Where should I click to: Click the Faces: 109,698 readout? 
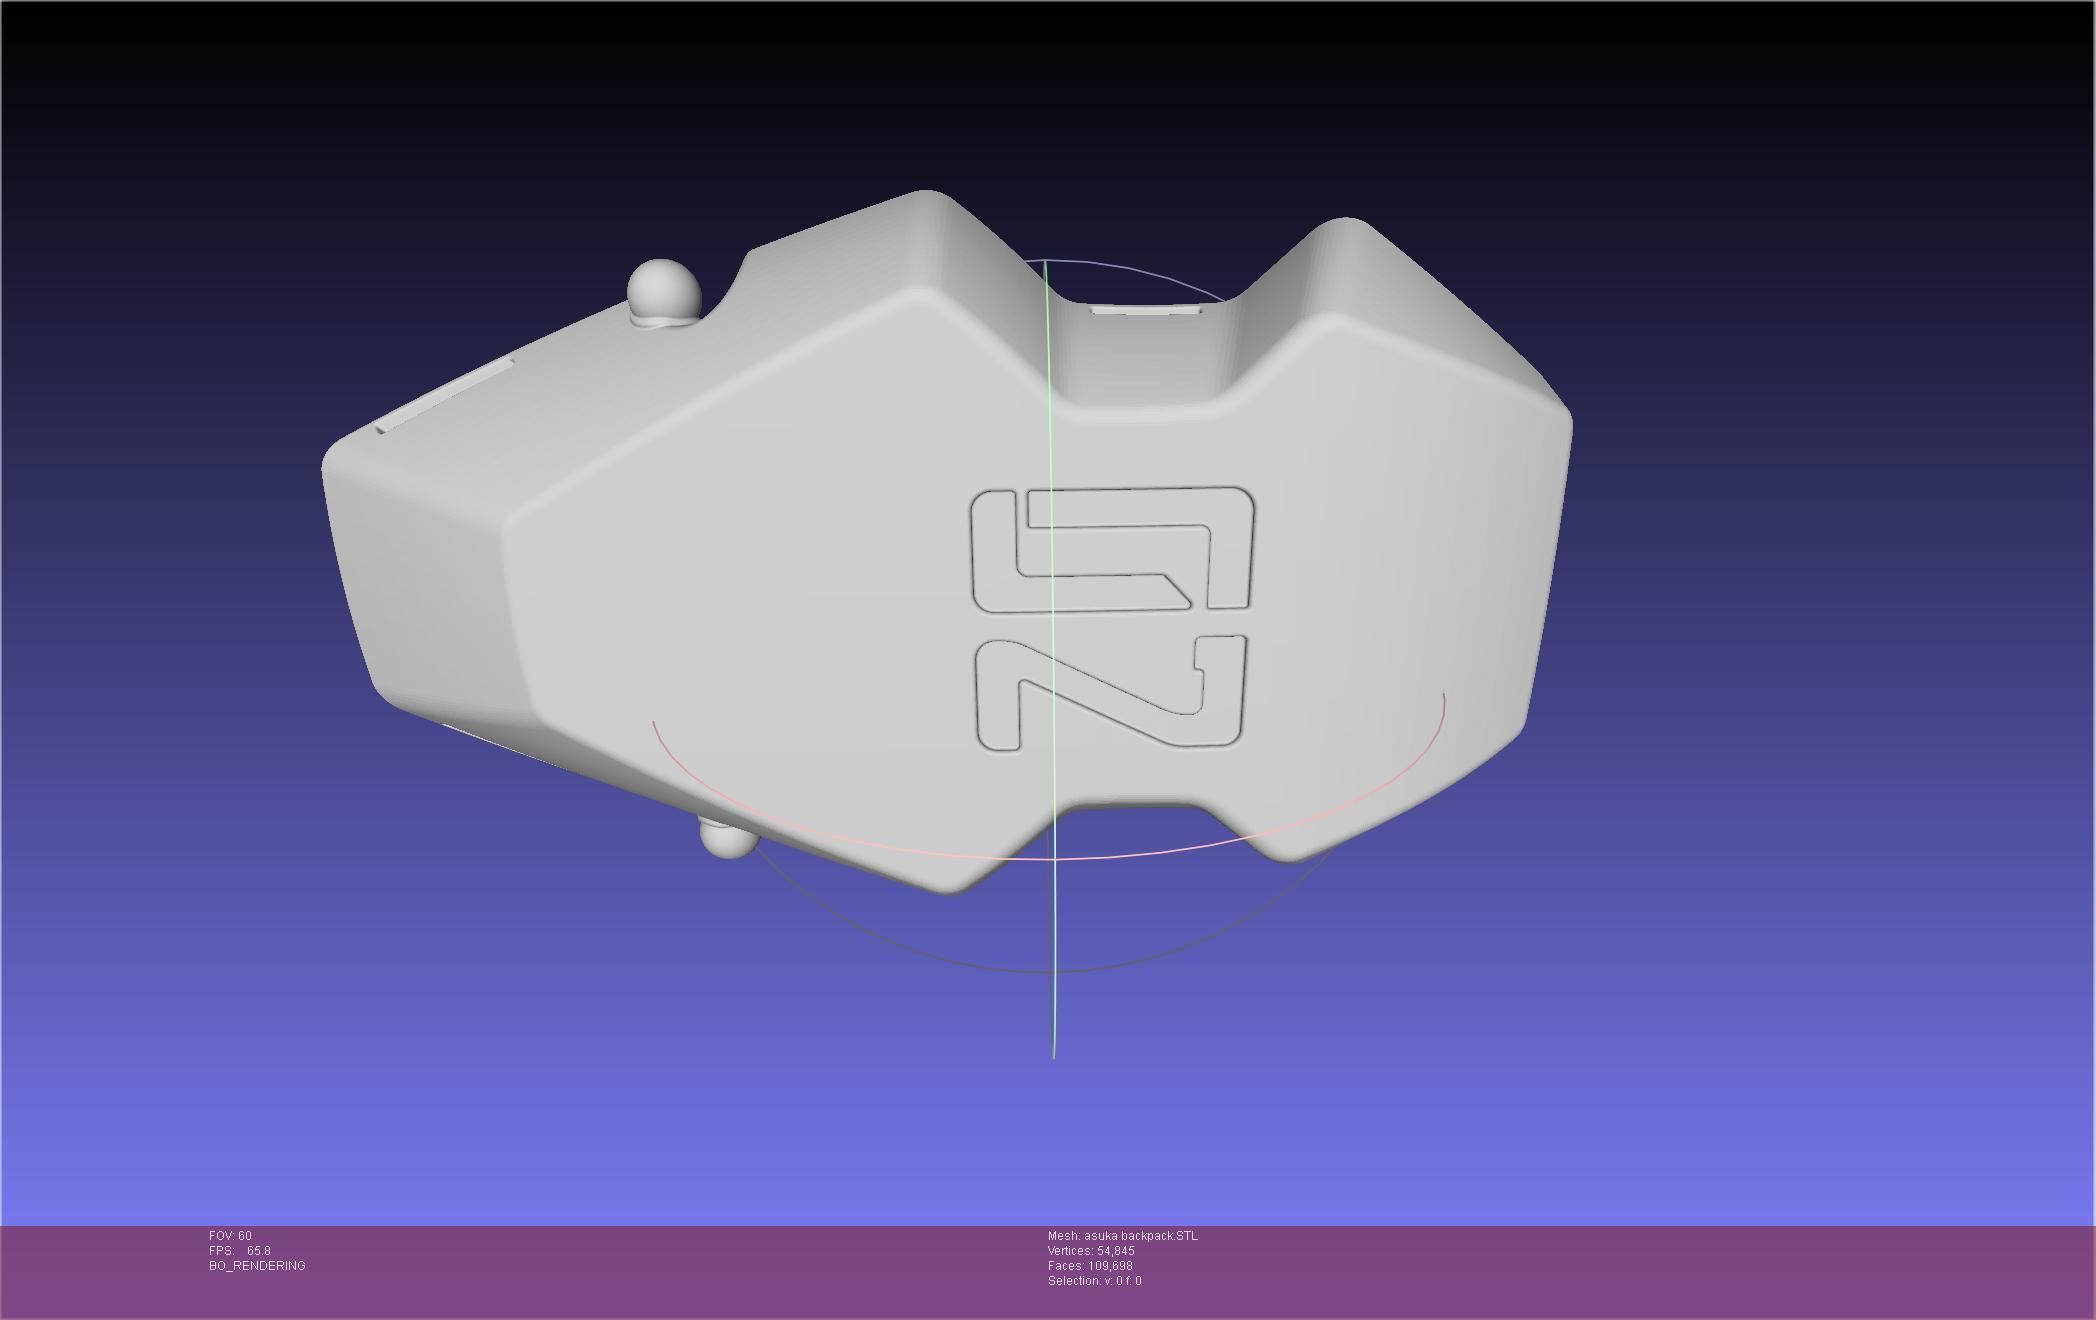1090,1266
